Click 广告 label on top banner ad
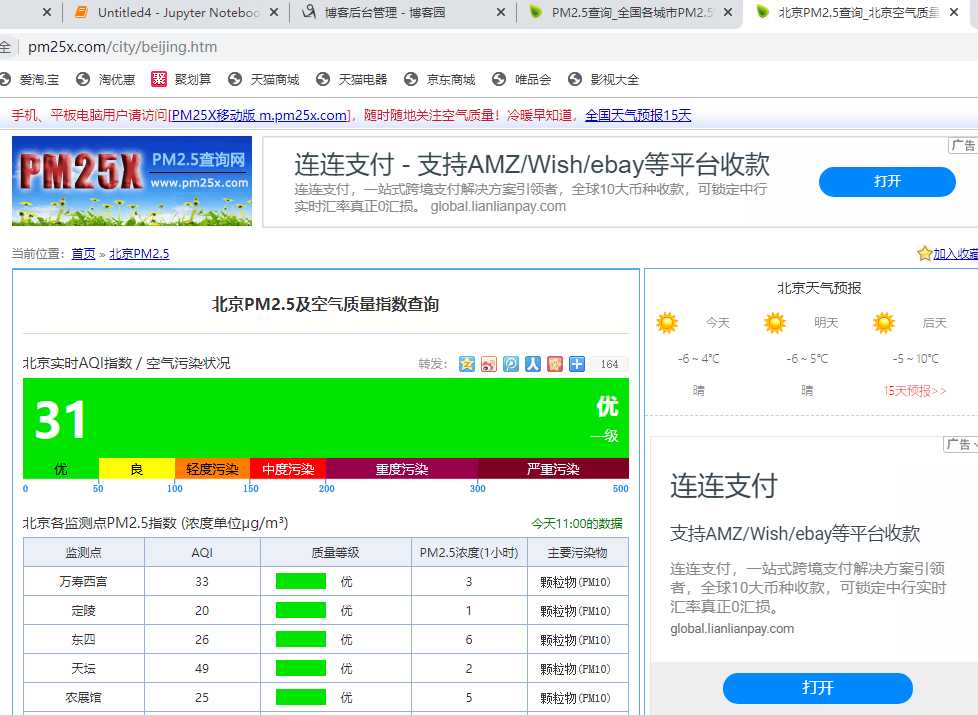Viewport: 978px width, 715px height. point(963,145)
